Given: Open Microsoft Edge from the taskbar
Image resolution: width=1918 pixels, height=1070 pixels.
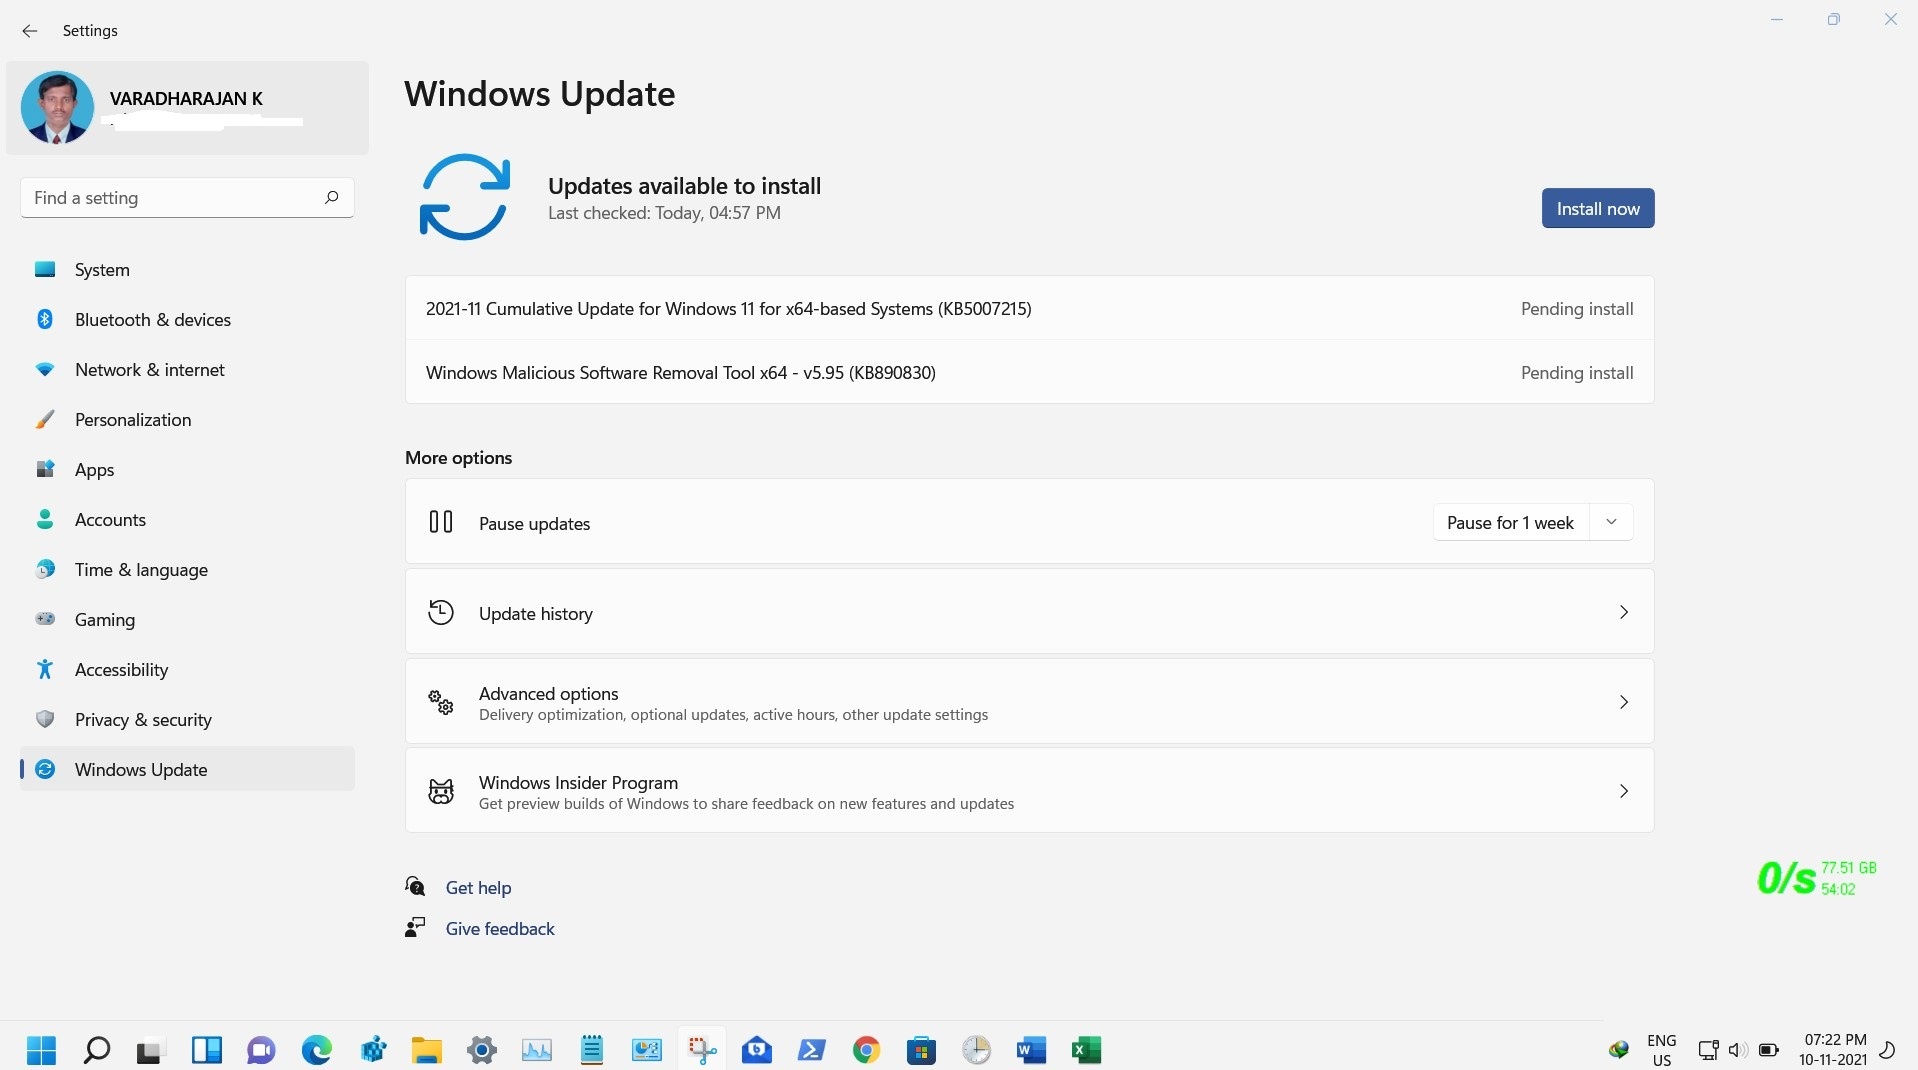Looking at the screenshot, I should [316, 1050].
